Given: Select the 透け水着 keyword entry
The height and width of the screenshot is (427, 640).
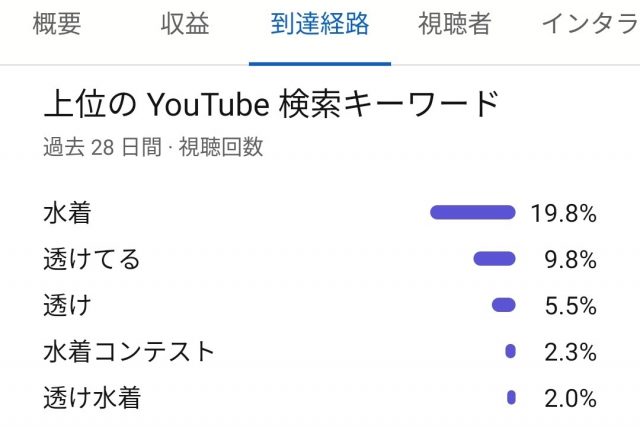Looking at the screenshot, I should pos(92,398).
